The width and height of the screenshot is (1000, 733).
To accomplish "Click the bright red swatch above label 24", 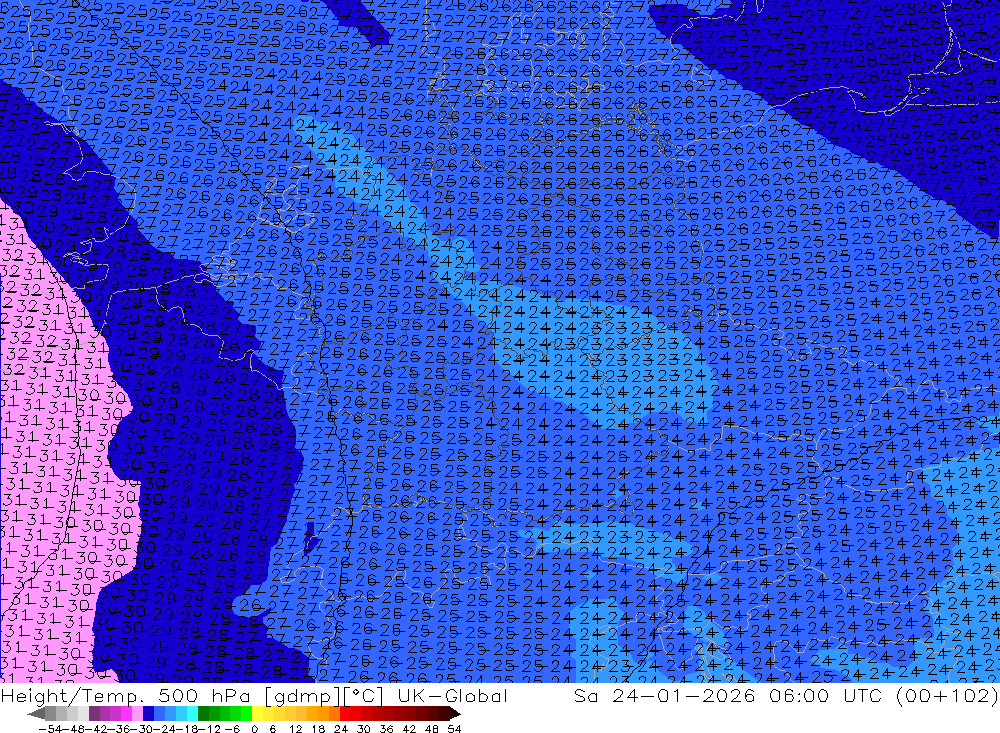I will (x=345, y=714).
